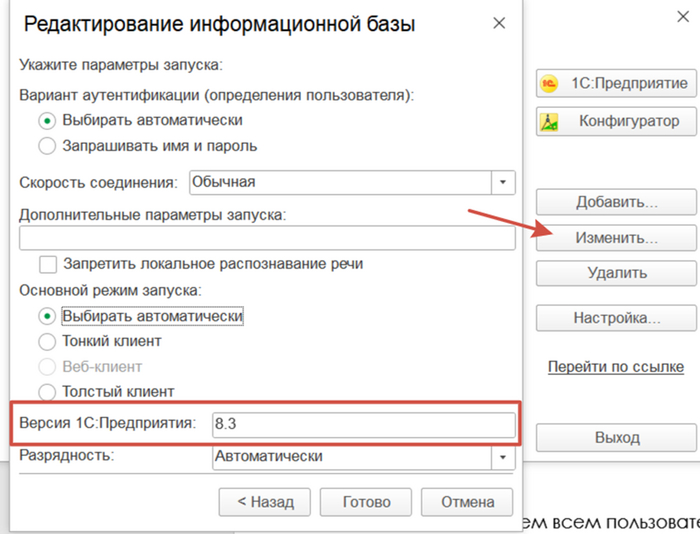Screen dimensions: 700x534
Task: Choose Толстый клиент launch mode
Action: point(47,392)
